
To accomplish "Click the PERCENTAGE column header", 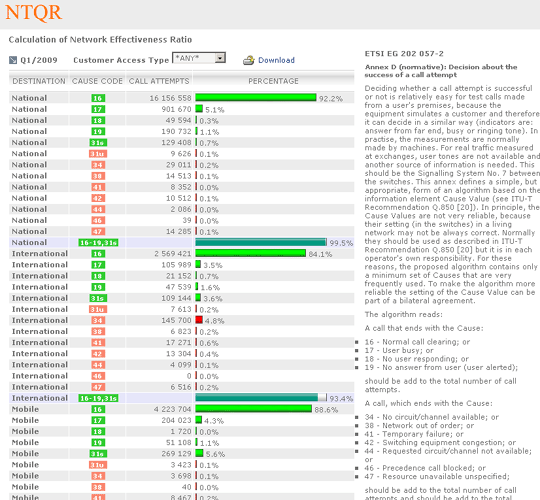I will point(273,81).
